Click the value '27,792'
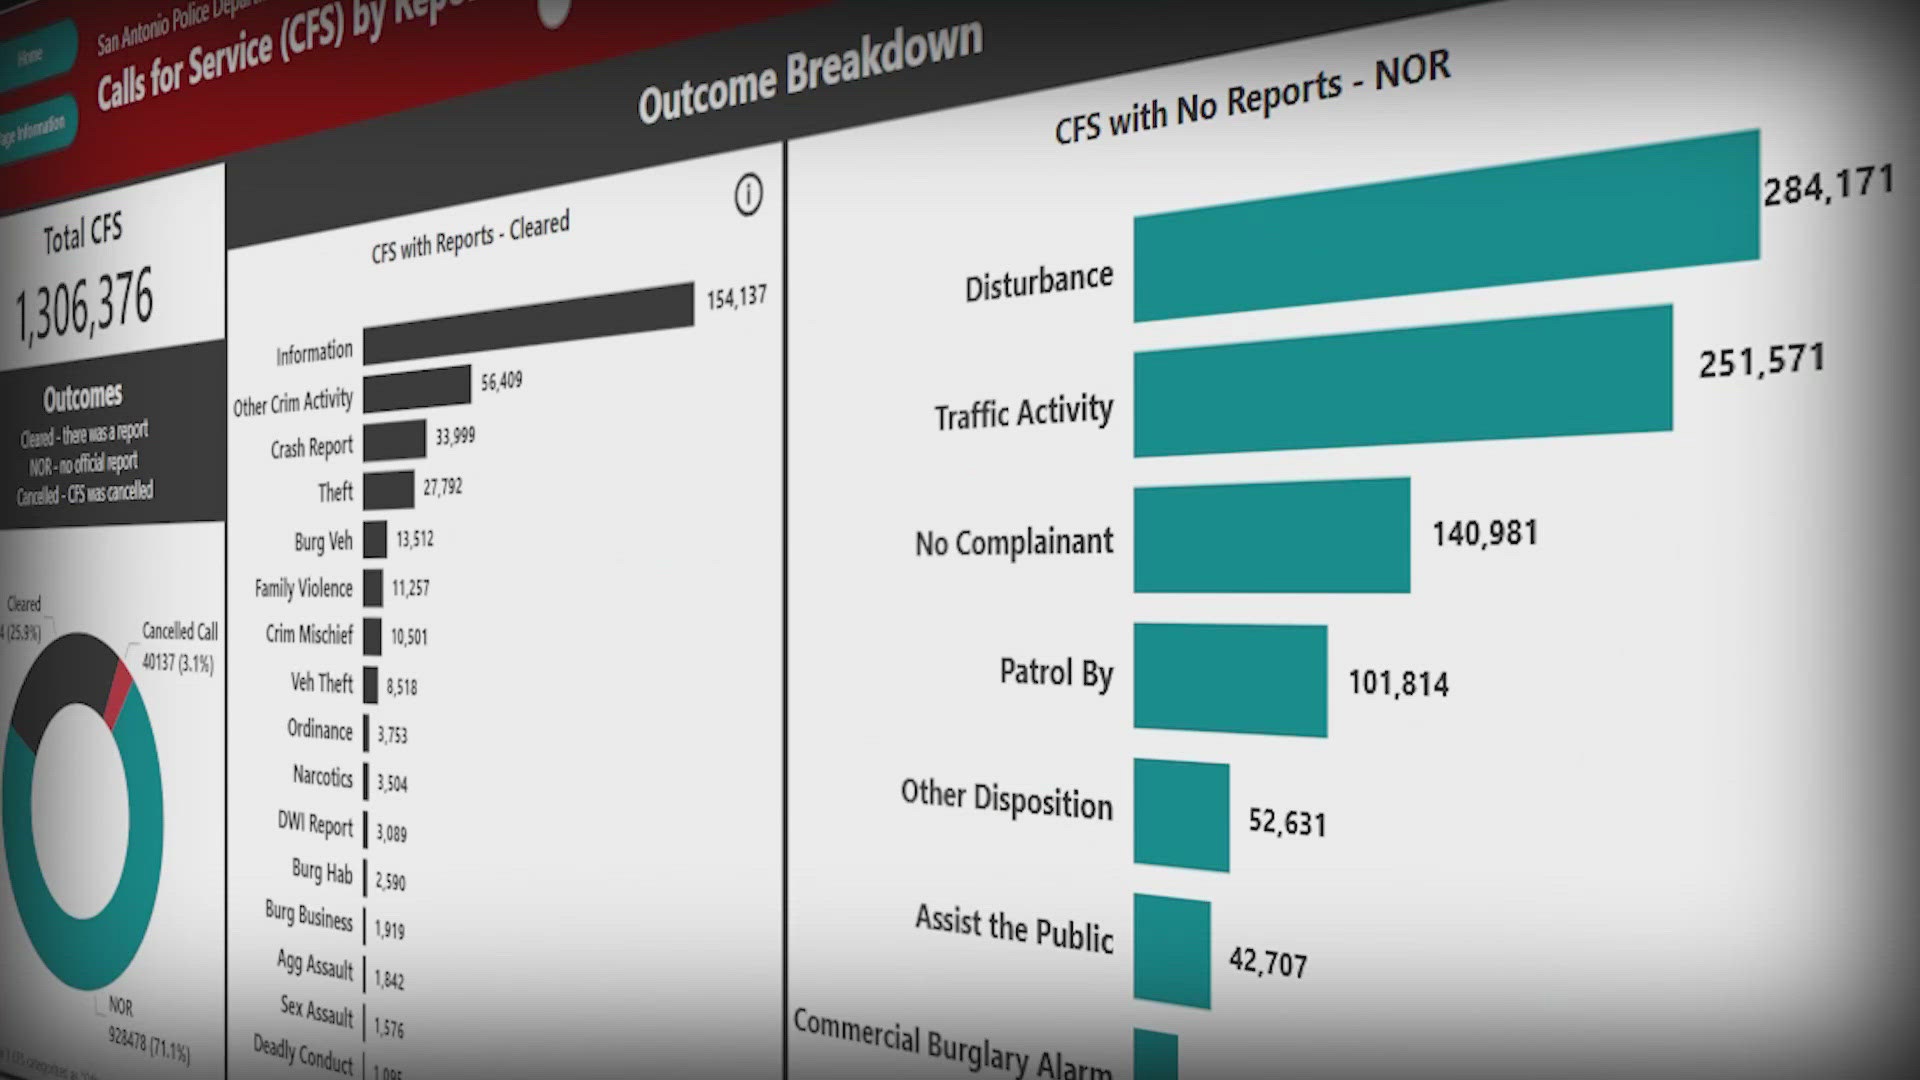Viewport: 1920px width, 1080px height. pyautogui.click(x=442, y=487)
